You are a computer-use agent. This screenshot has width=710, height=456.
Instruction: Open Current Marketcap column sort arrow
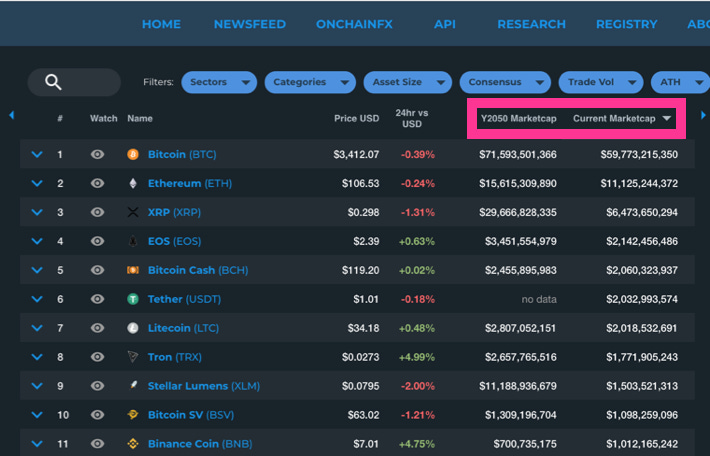pyautogui.click(x=667, y=119)
